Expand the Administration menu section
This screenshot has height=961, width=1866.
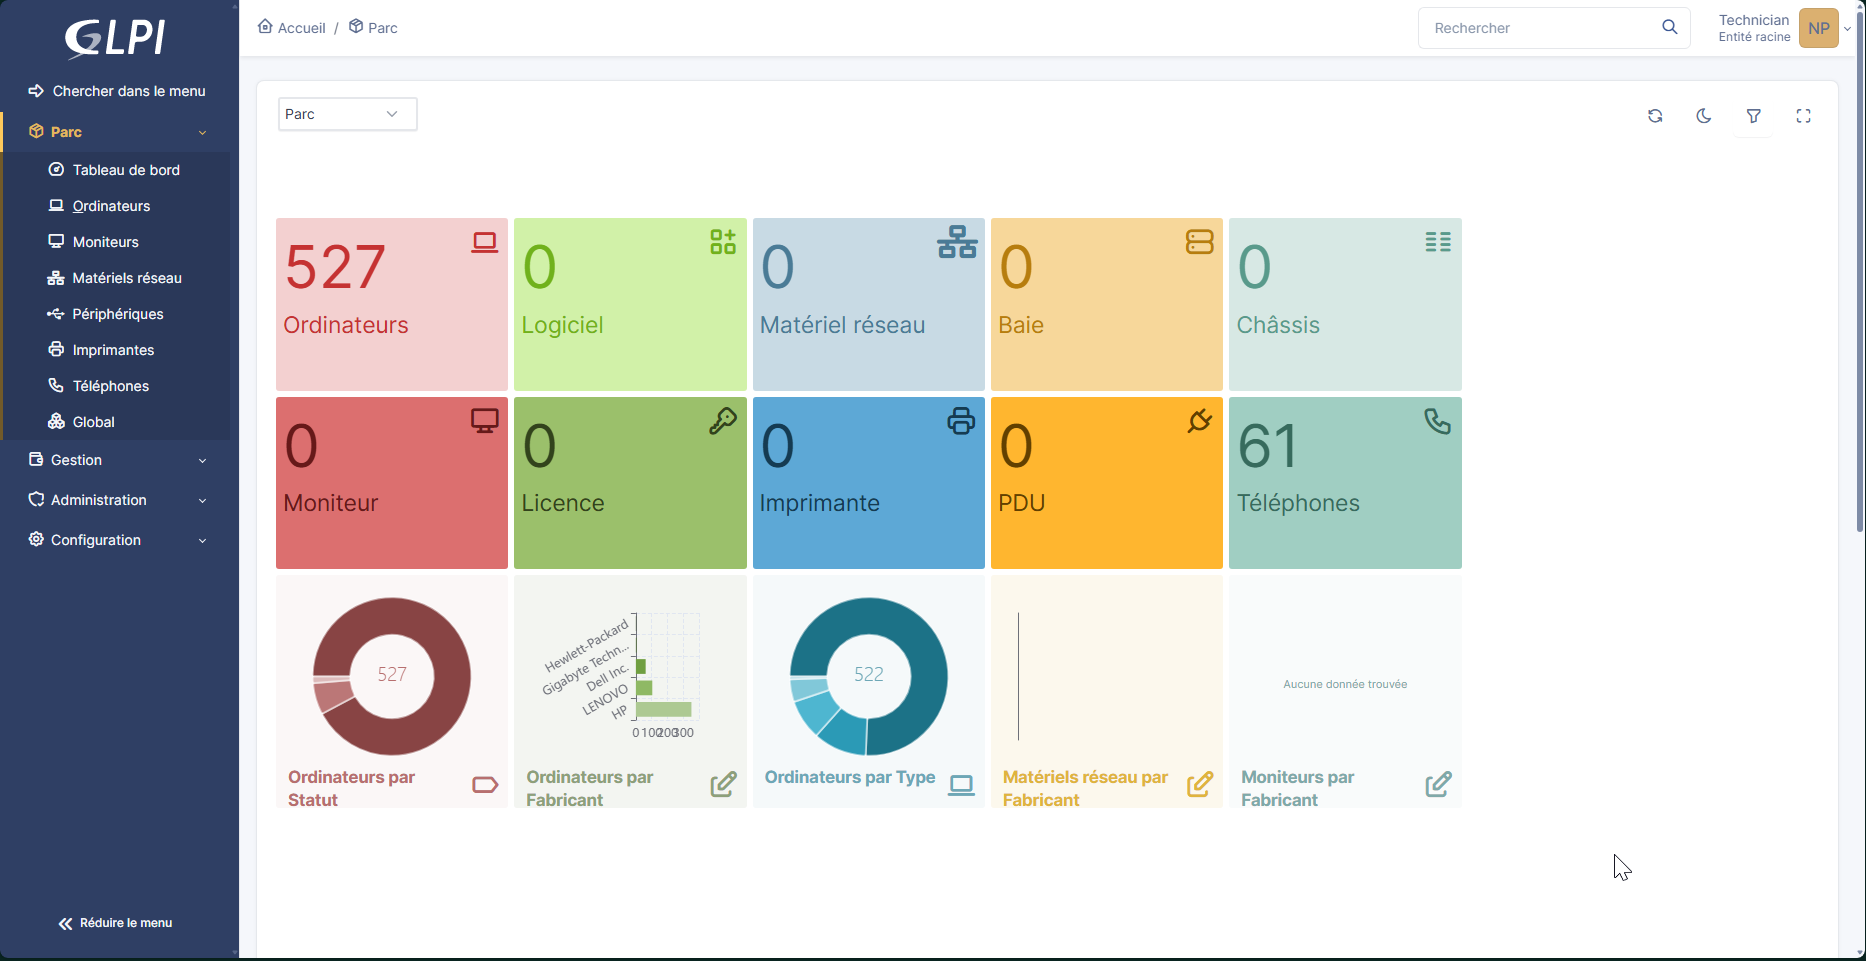[x=117, y=500]
